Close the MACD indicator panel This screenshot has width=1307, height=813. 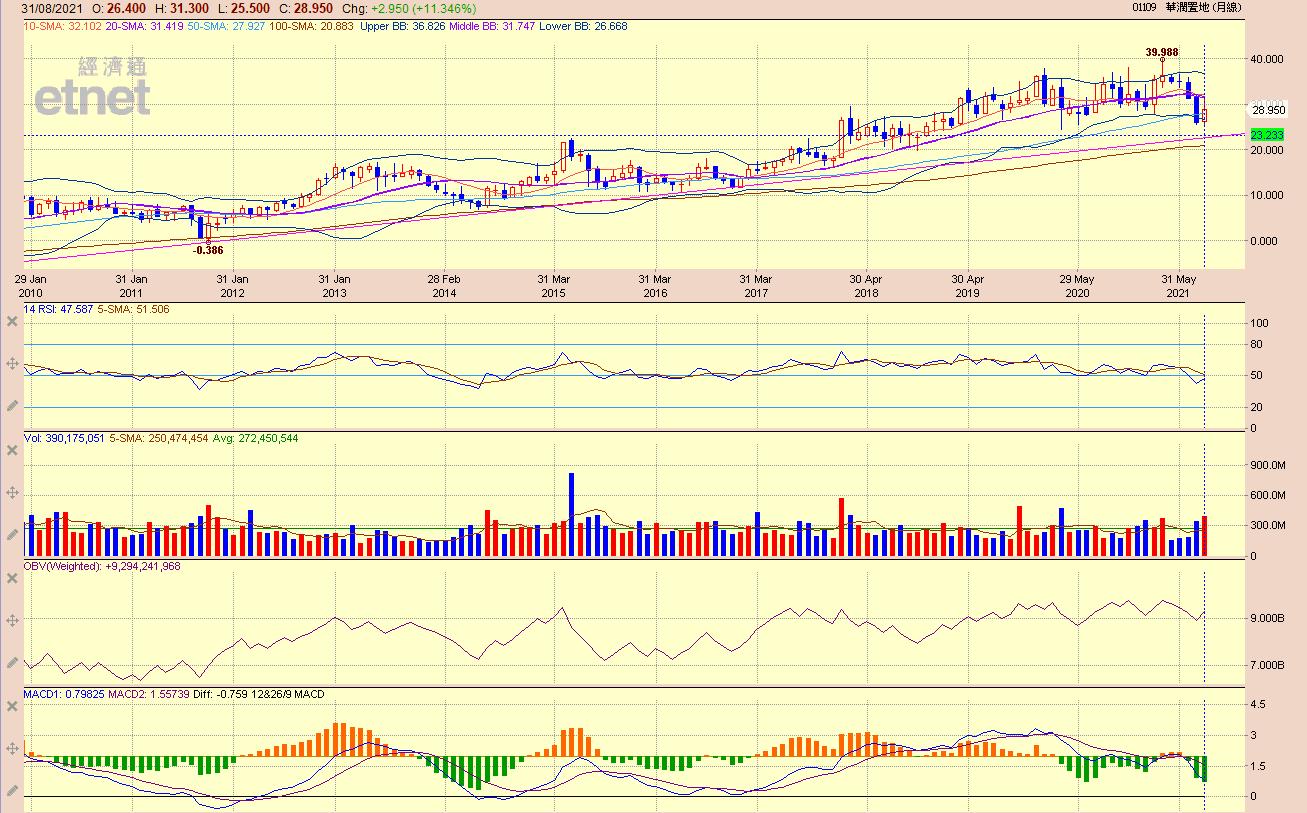12,706
